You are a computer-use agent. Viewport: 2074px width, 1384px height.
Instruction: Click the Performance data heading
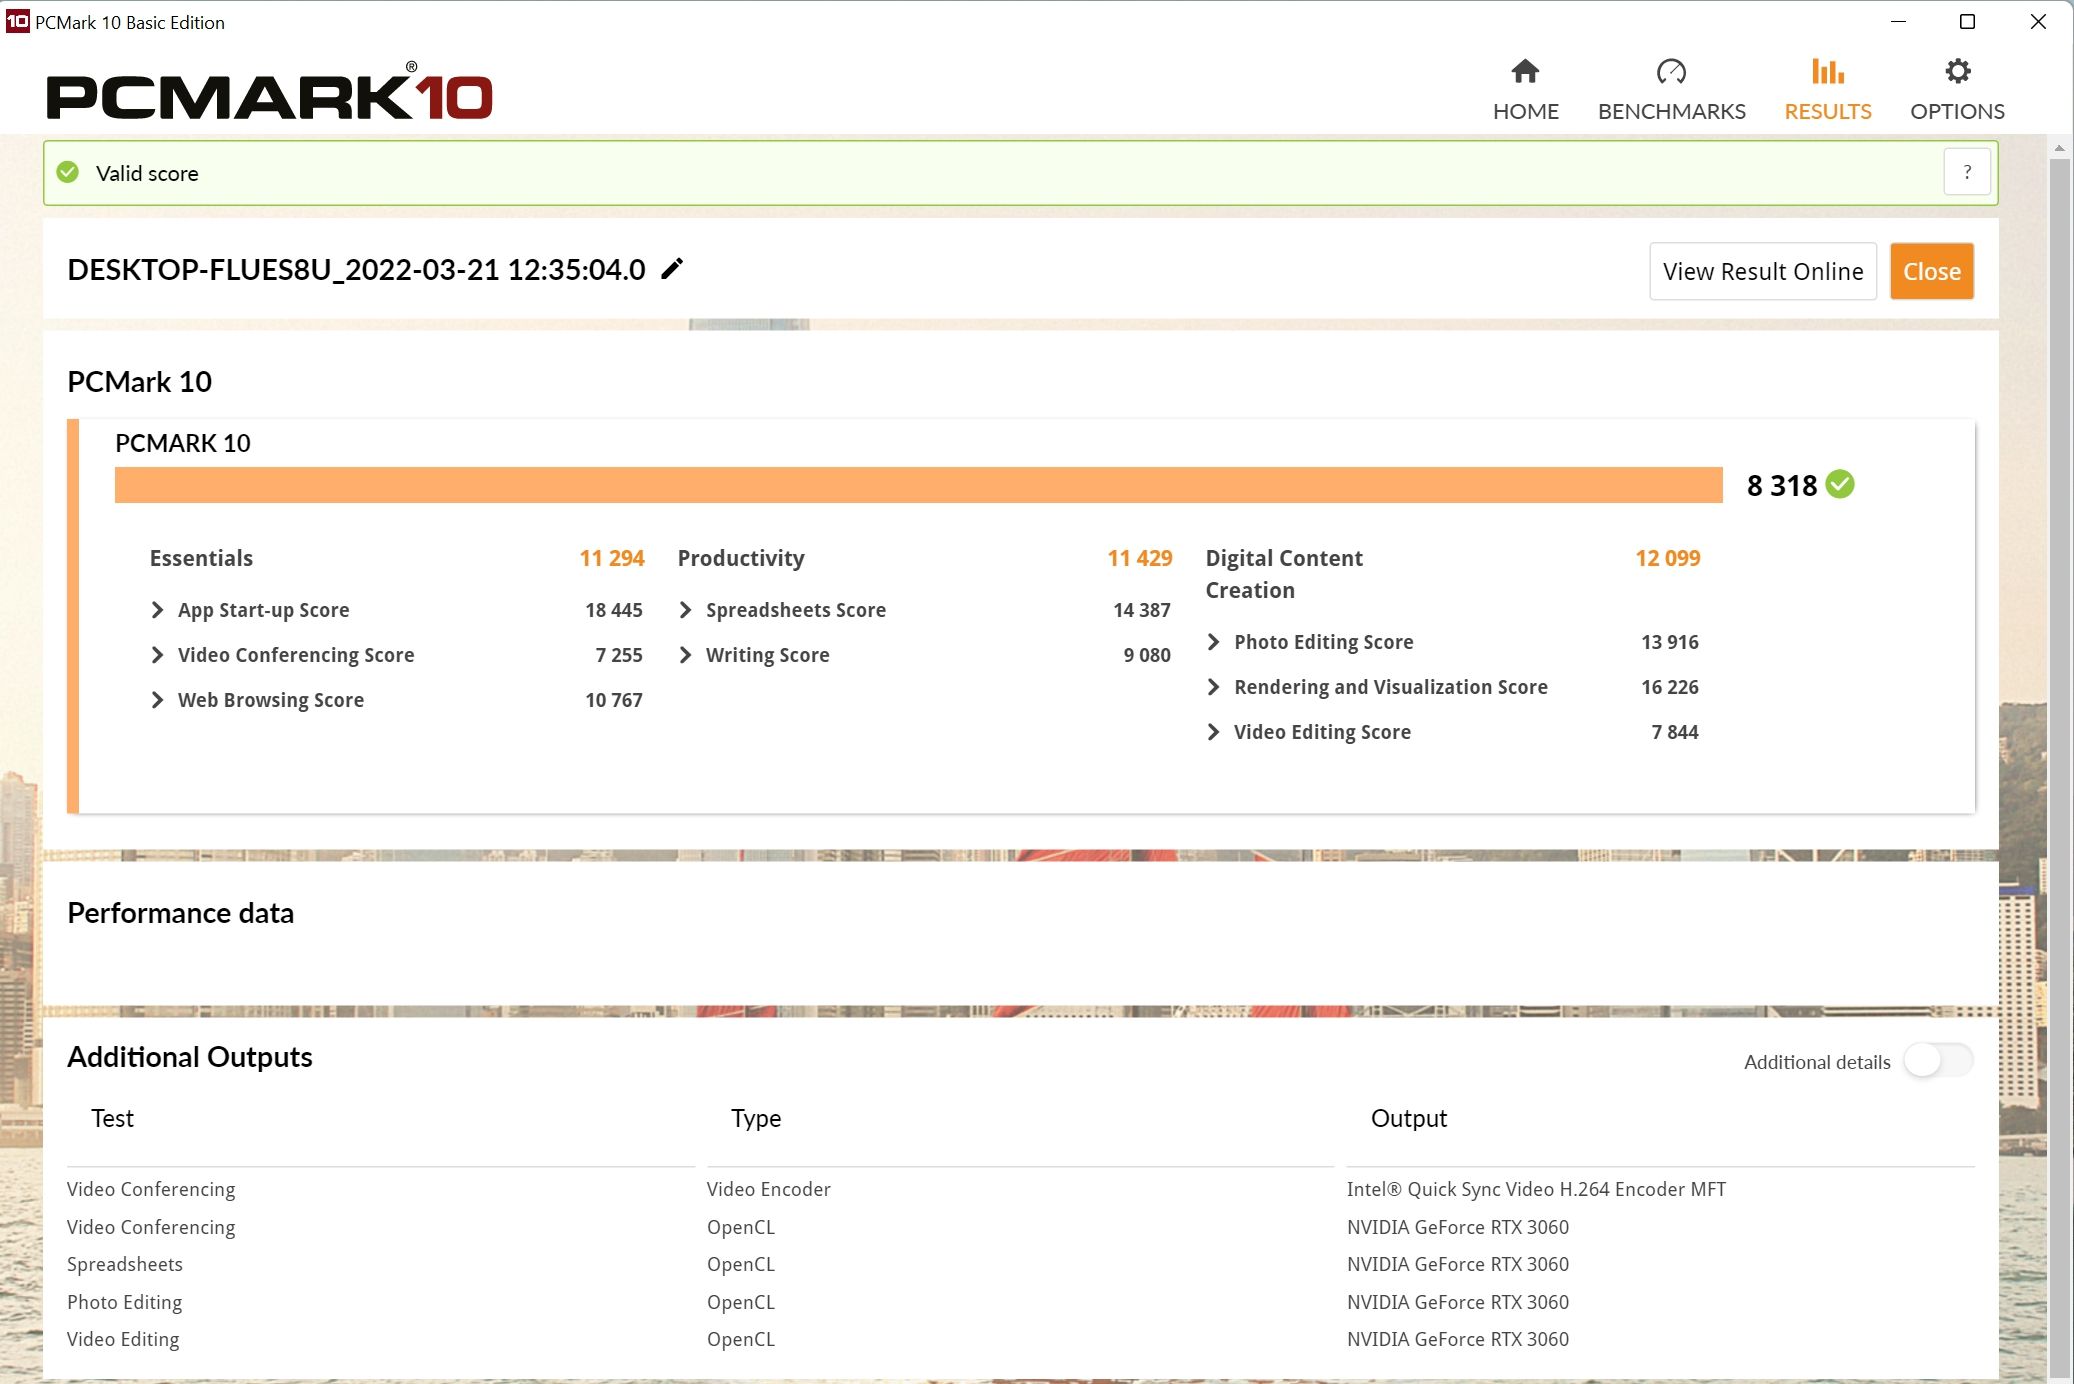[x=180, y=913]
